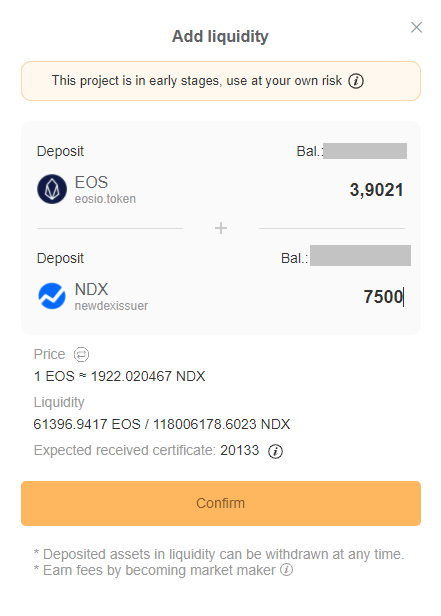Show info about expected received certificate
The width and height of the screenshot is (441, 616).
275,451
